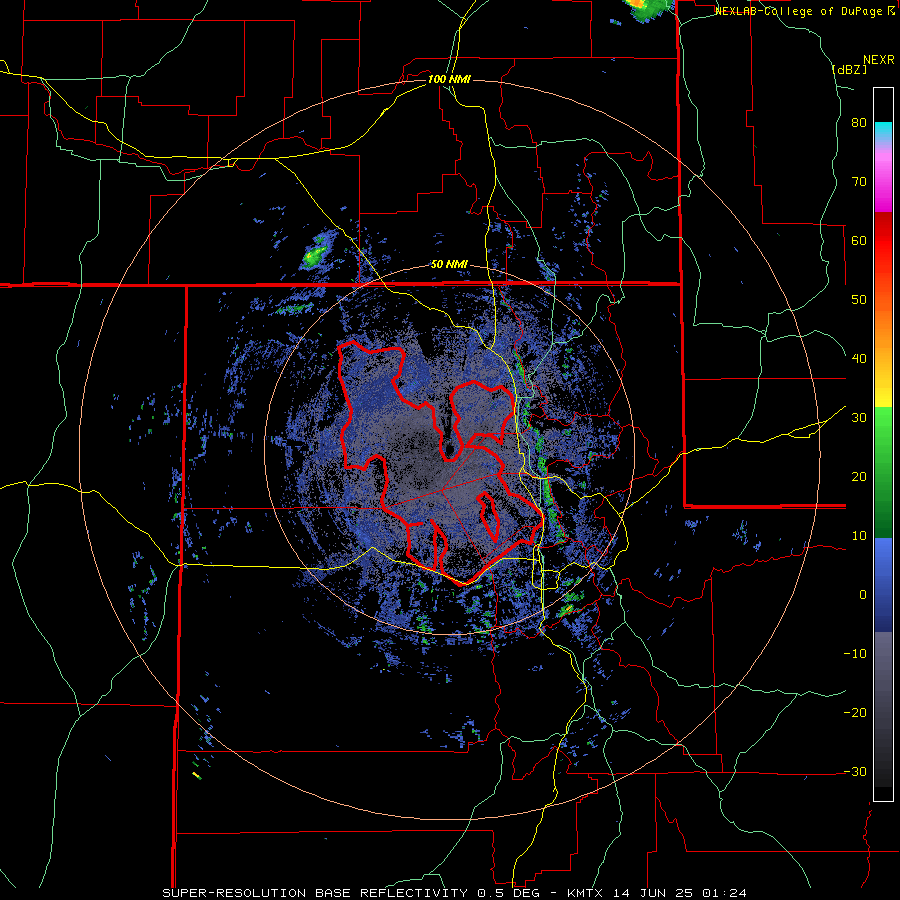900x900 pixels.
Task: Click the 40 dBZ value on the color scale
Action: pos(859,359)
